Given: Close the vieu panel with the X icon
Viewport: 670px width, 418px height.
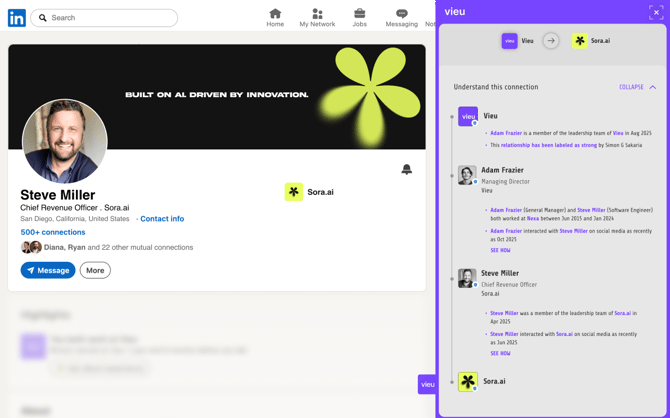Looking at the screenshot, I should [x=656, y=12].
